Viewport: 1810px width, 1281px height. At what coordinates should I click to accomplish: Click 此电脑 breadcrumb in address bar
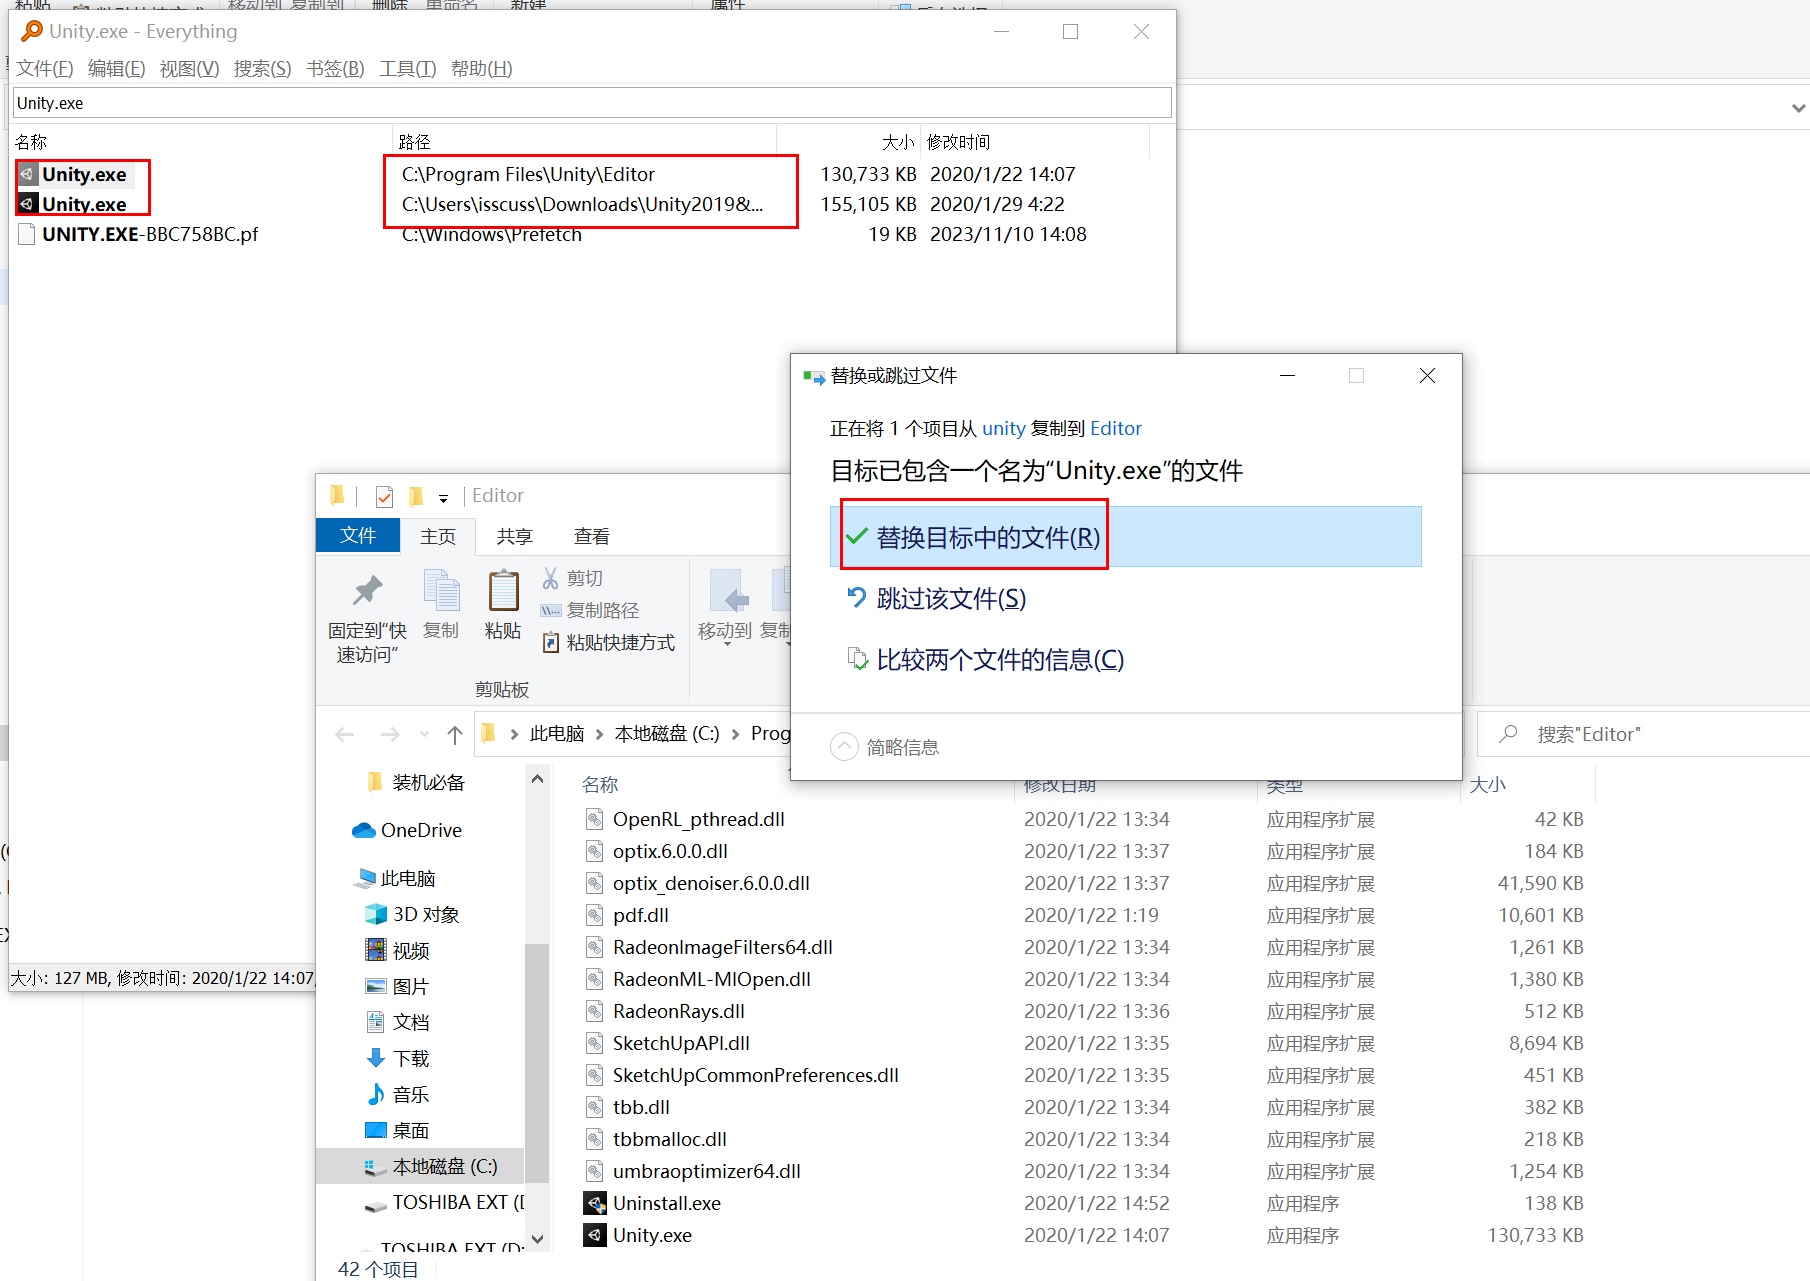pyautogui.click(x=557, y=734)
